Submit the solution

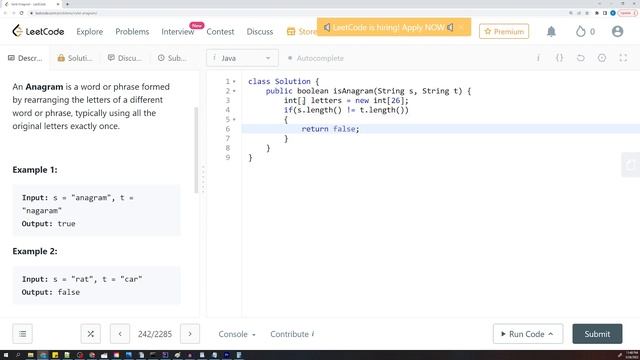pos(597,334)
